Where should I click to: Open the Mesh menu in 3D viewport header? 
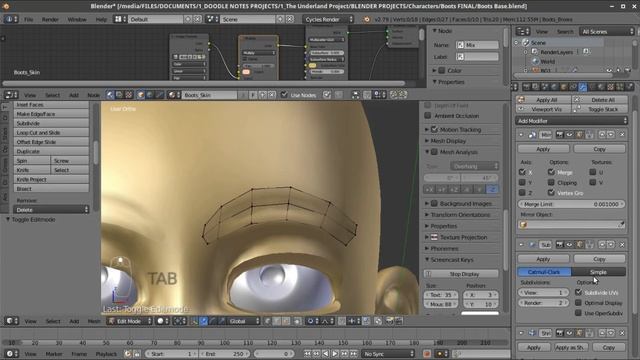94,321
